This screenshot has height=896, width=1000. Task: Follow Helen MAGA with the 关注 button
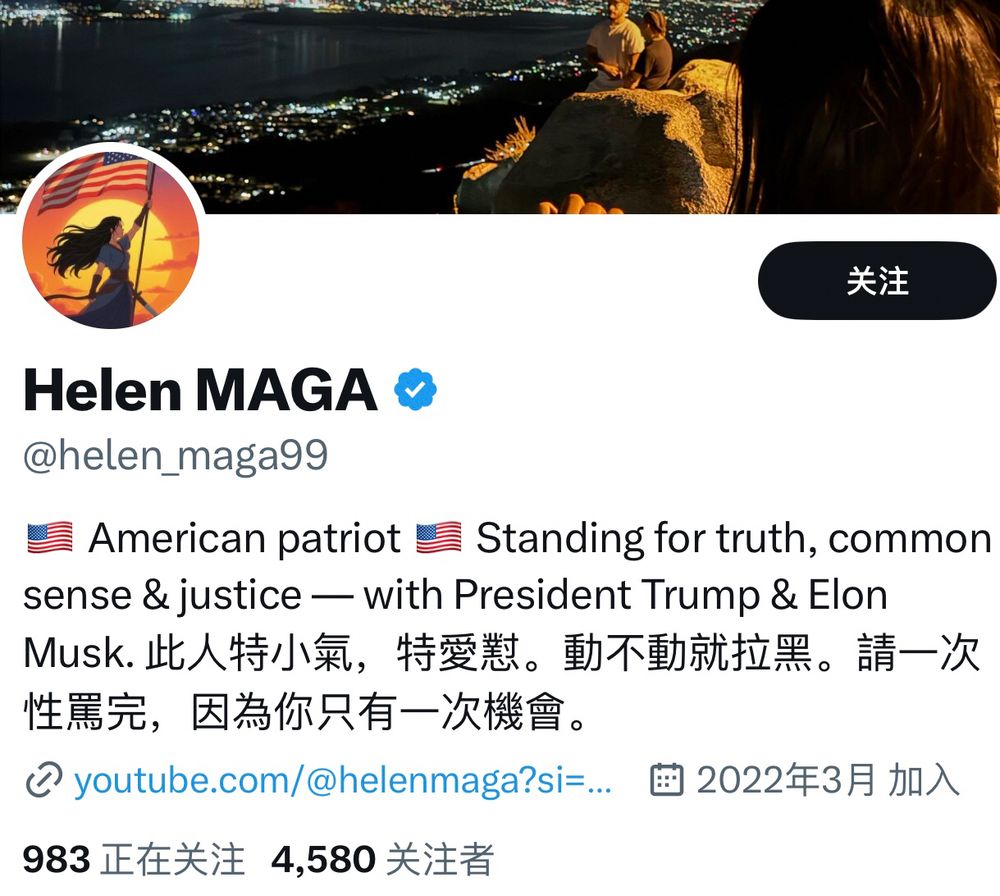(876, 281)
